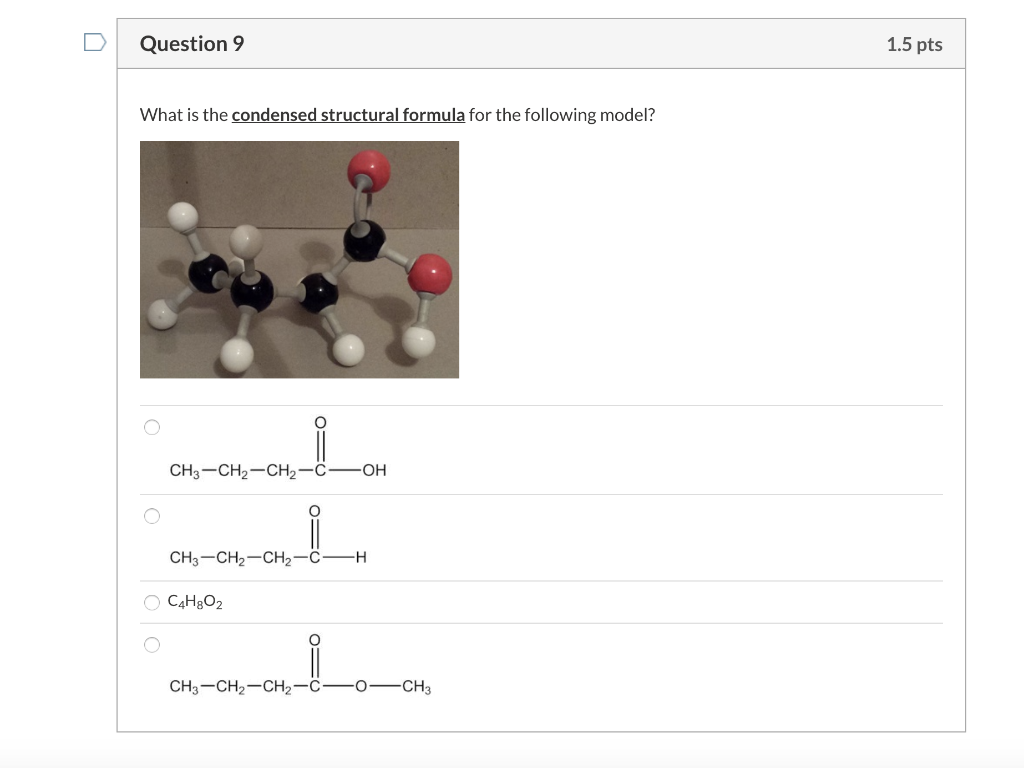
Task: Select answer CH3-CH2-CH2-C-O-CH3
Action: pos(151,645)
